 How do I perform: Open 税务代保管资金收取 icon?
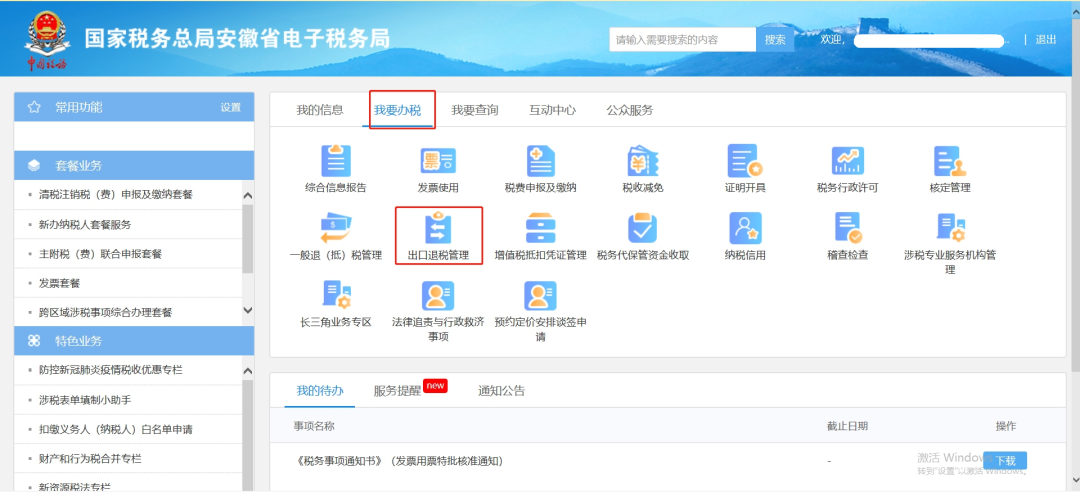coord(643,229)
